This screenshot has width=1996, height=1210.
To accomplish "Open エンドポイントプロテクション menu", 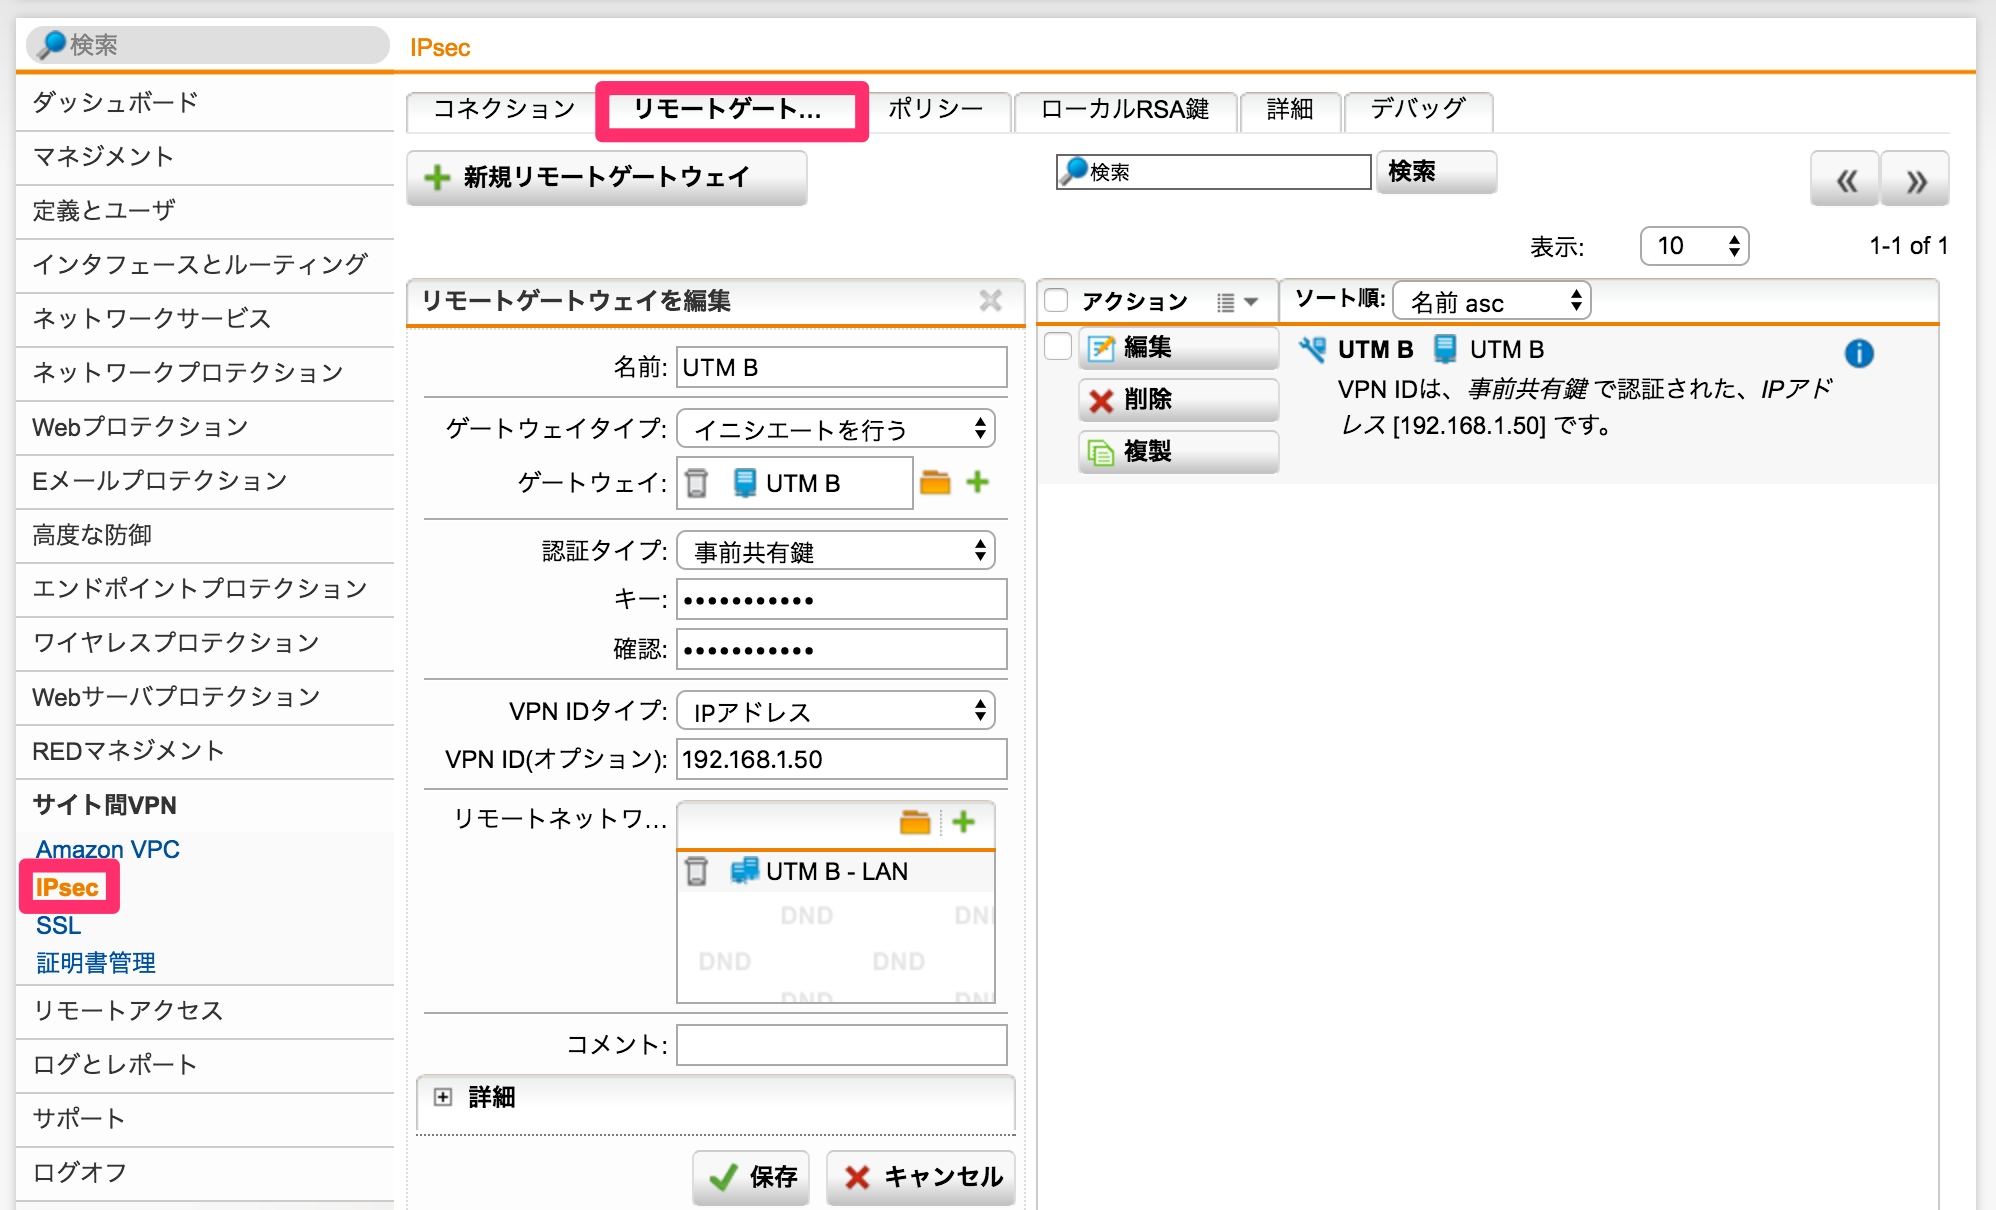I will [x=205, y=589].
